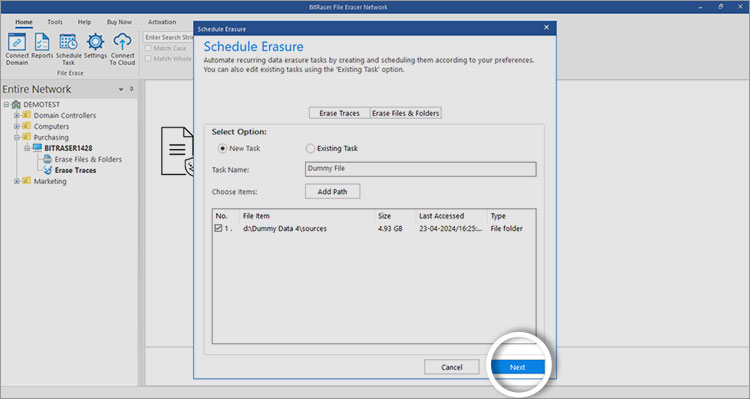Select the Purchasing tree item
Viewport: 750px width, 399px height.
[51, 137]
